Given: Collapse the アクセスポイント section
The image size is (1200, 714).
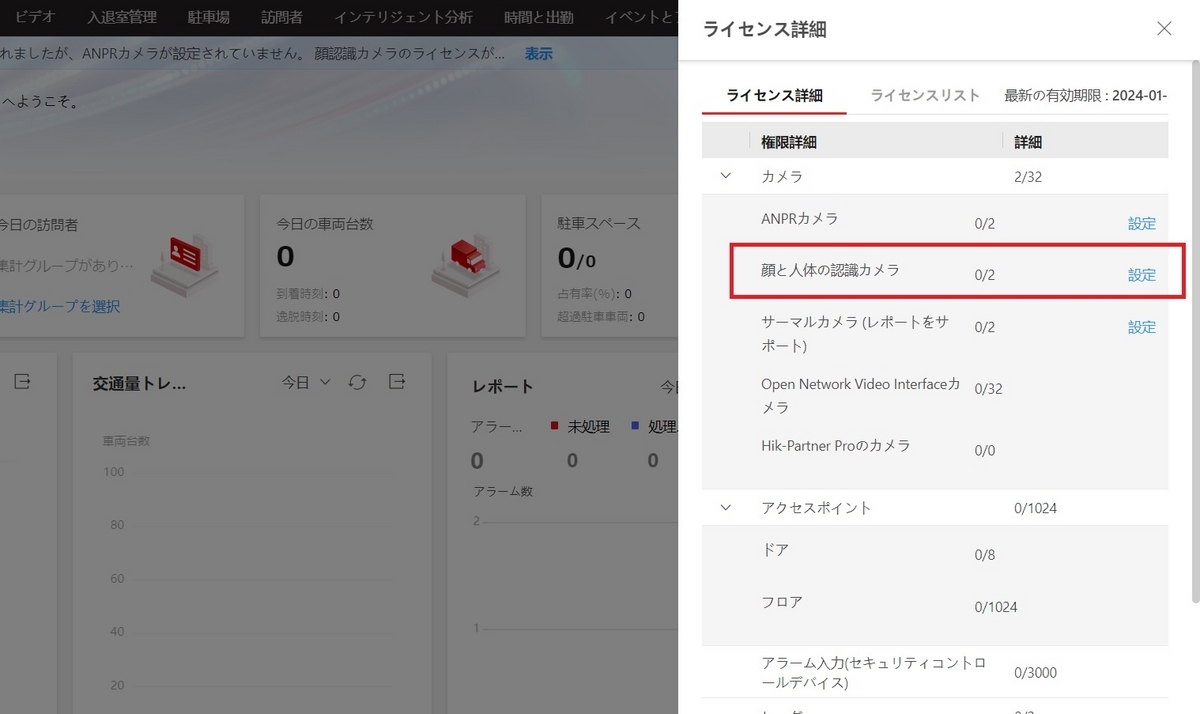Looking at the screenshot, I should [x=726, y=508].
